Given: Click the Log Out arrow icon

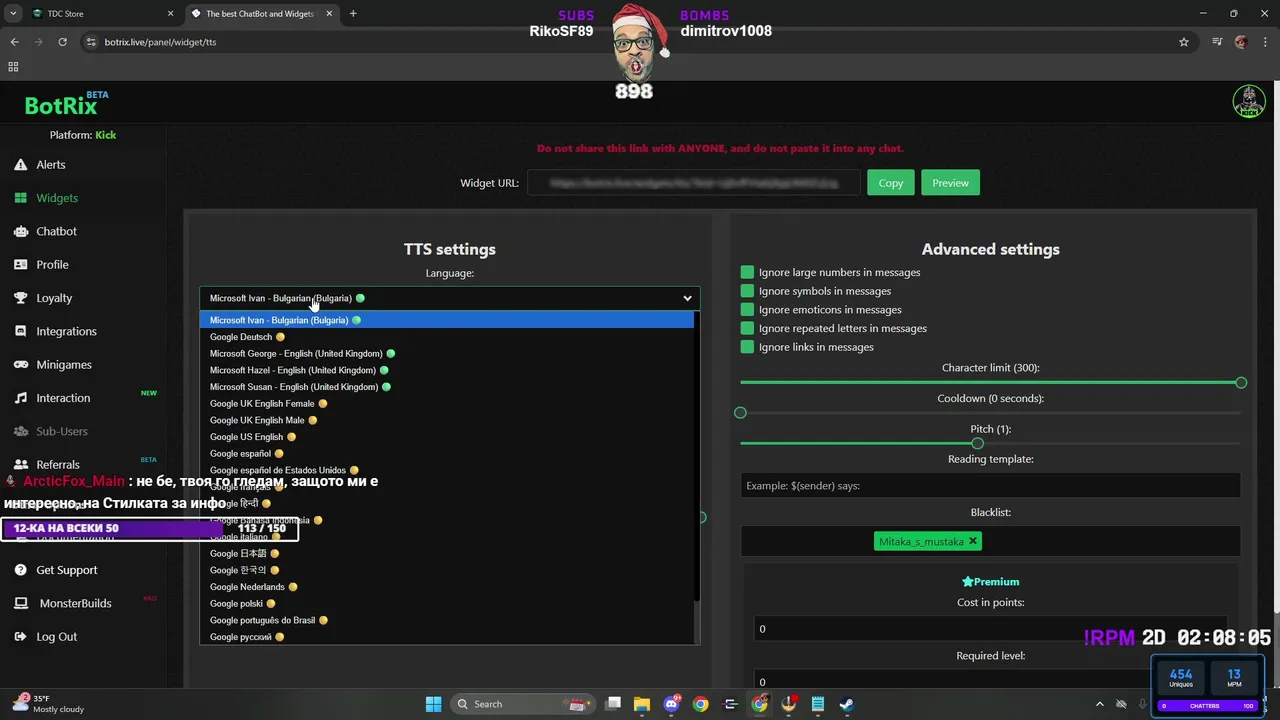Looking at the screenshot, I should [20, 637].
